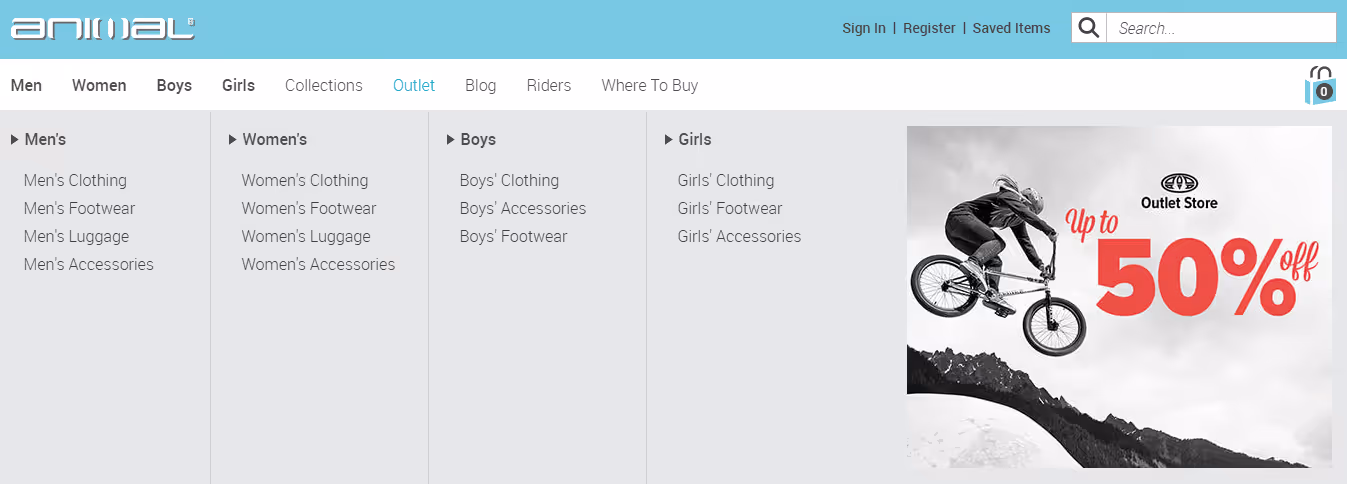The image size is (1347, 484).
Task: Open the Outlet menu tab
Action: [414, 85]
